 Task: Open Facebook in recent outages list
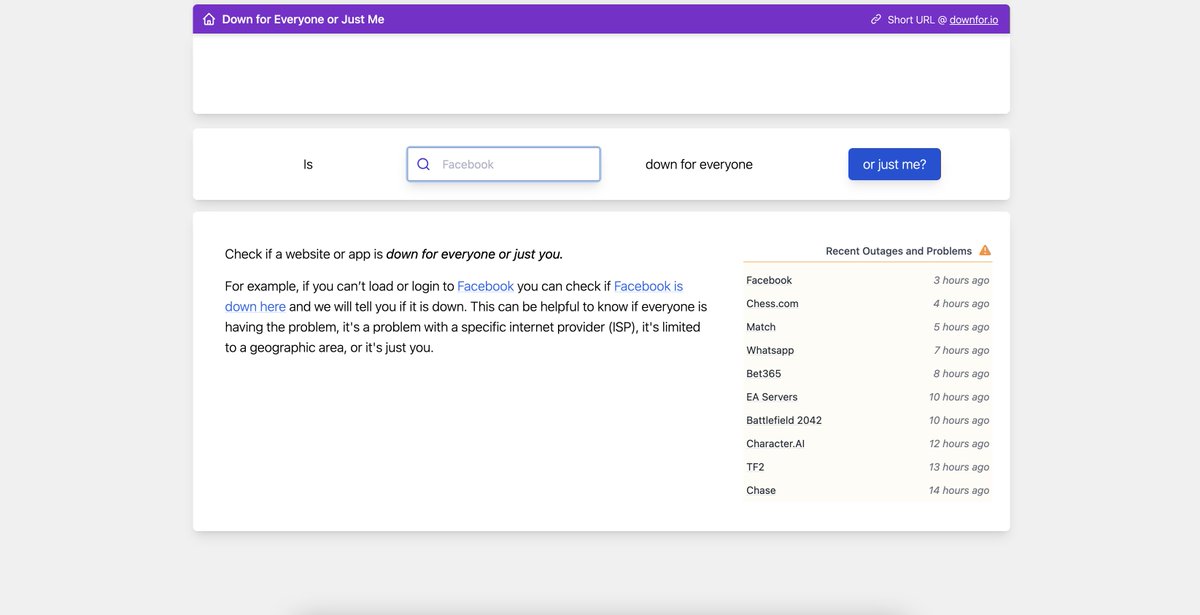point(769,280)
